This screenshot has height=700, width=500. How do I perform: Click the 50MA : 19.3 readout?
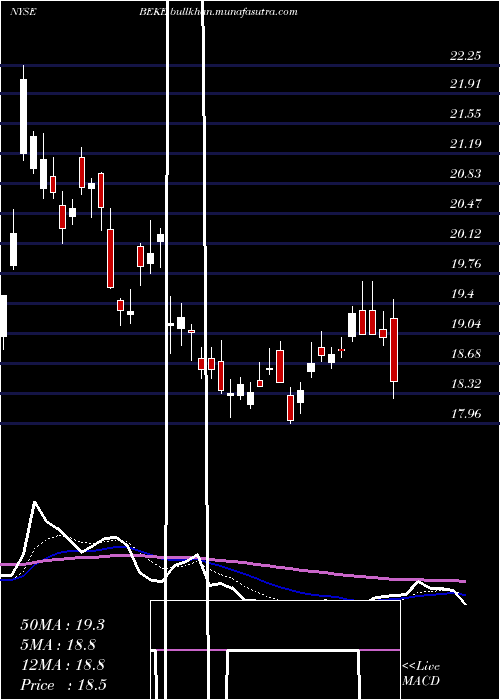[x=62, y=624]
